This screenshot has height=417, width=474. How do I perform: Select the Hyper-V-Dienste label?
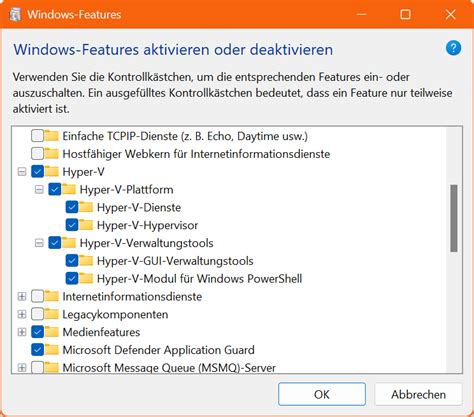[139, 207]
